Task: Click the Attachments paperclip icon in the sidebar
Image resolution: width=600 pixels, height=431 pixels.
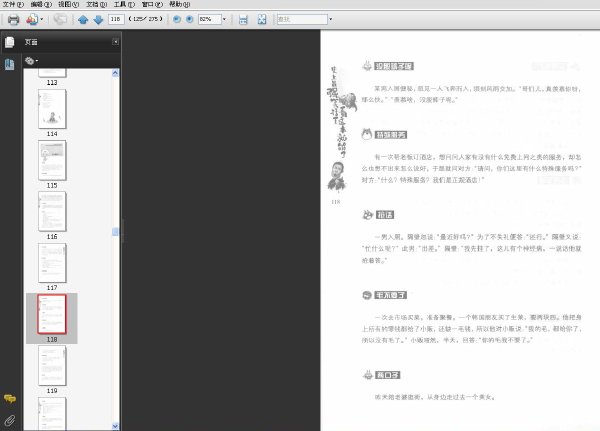Action: (10, 420)
